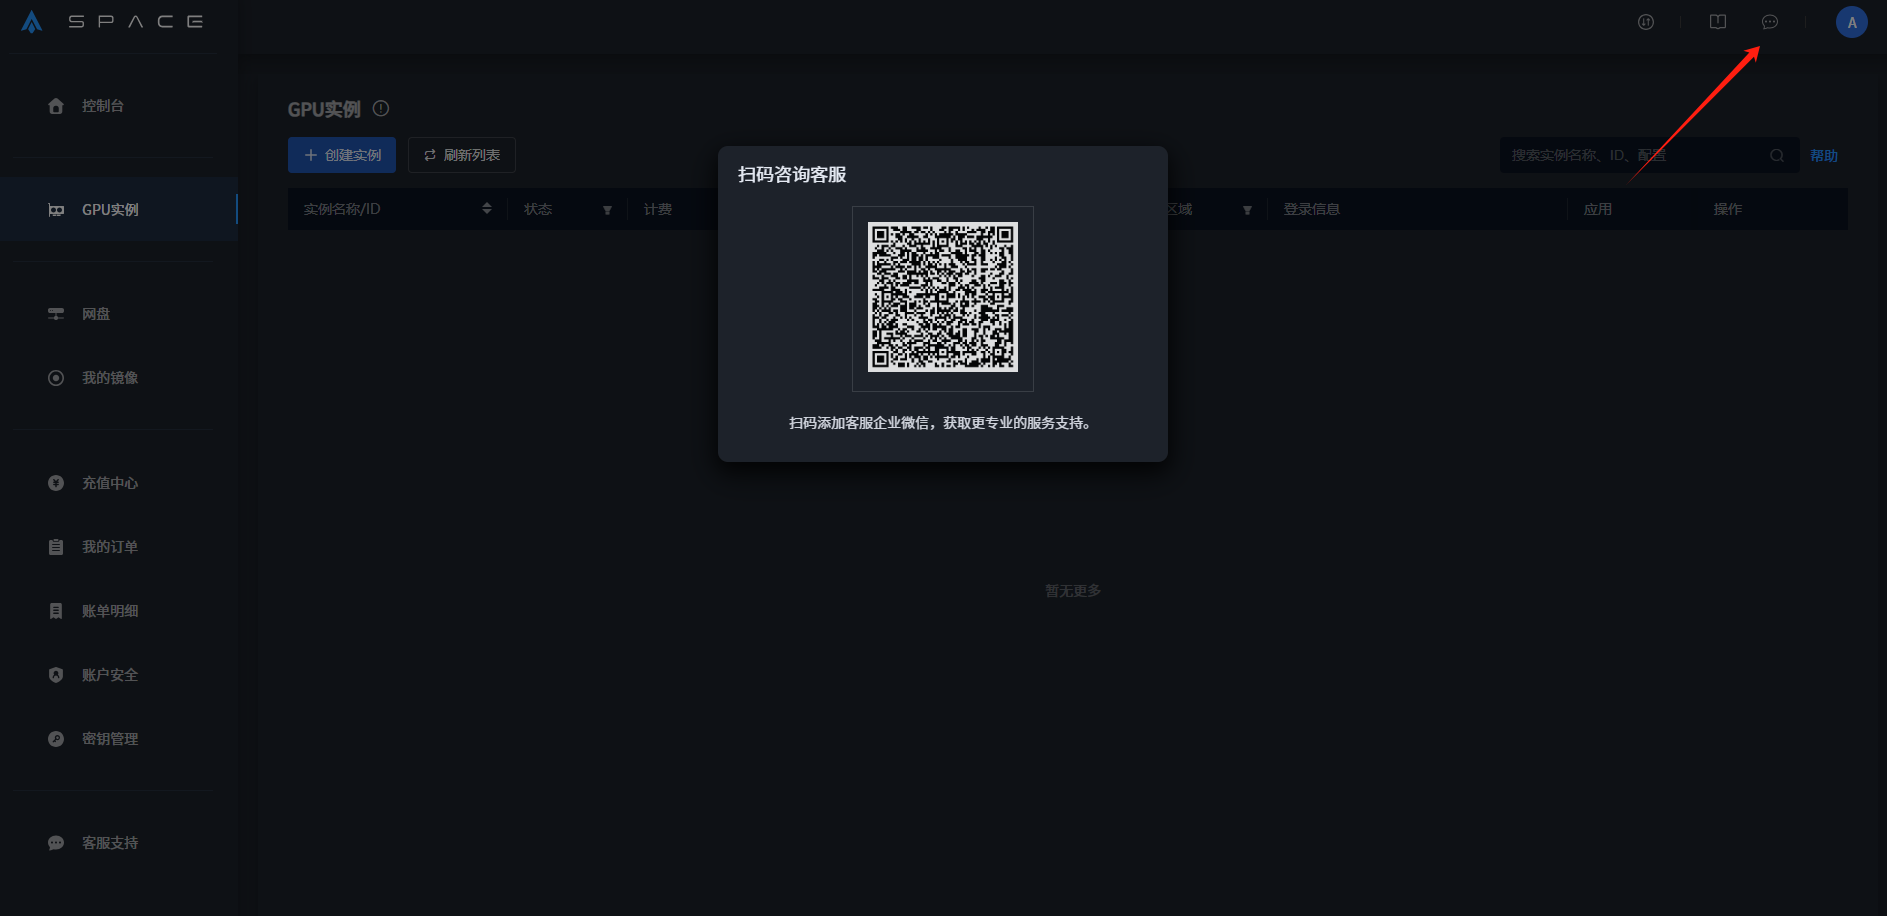Click the 扫码添加客服企业微信 description text
This screenshot has width=1887, height=916.
click(940, 423)
